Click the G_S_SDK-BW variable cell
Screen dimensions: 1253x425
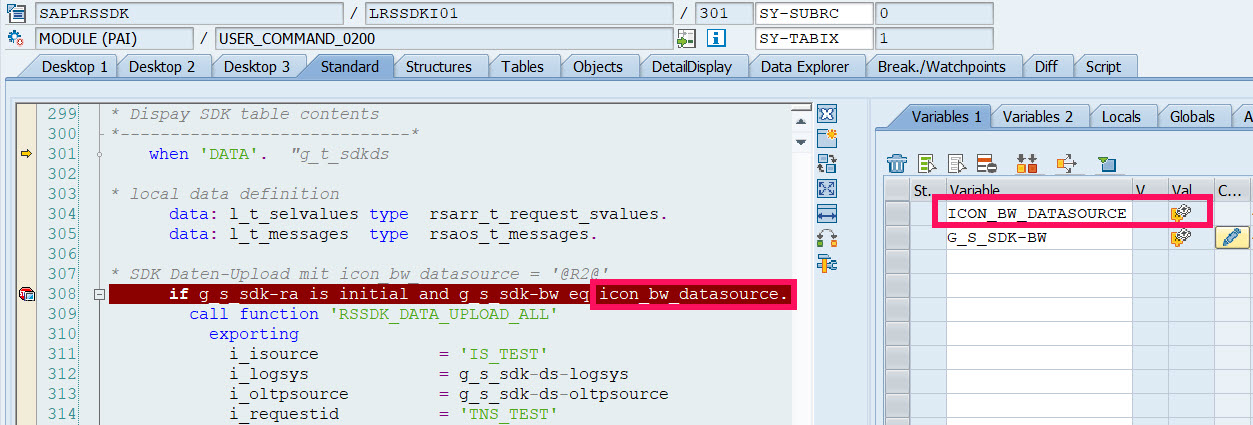pos(1038,237)
